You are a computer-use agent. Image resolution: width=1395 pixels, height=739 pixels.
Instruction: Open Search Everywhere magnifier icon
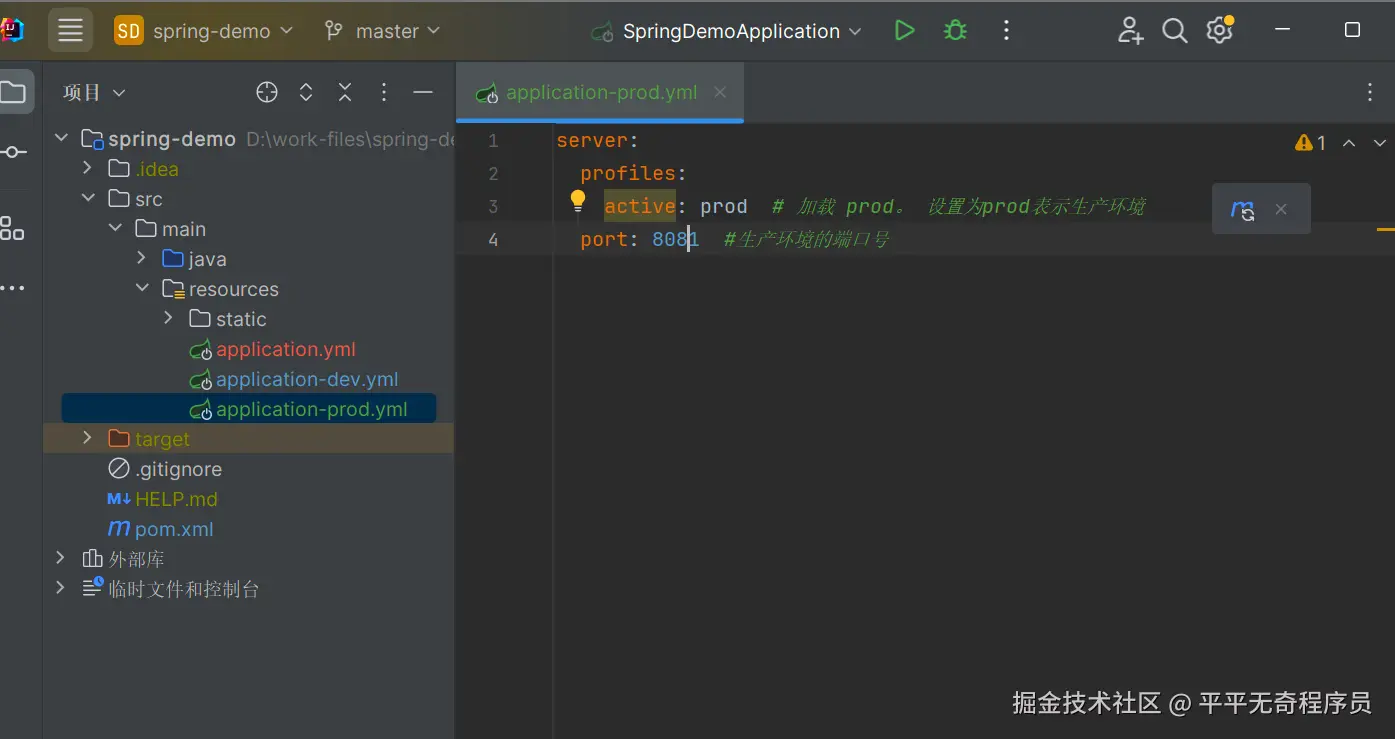(x=1175, y=30)
